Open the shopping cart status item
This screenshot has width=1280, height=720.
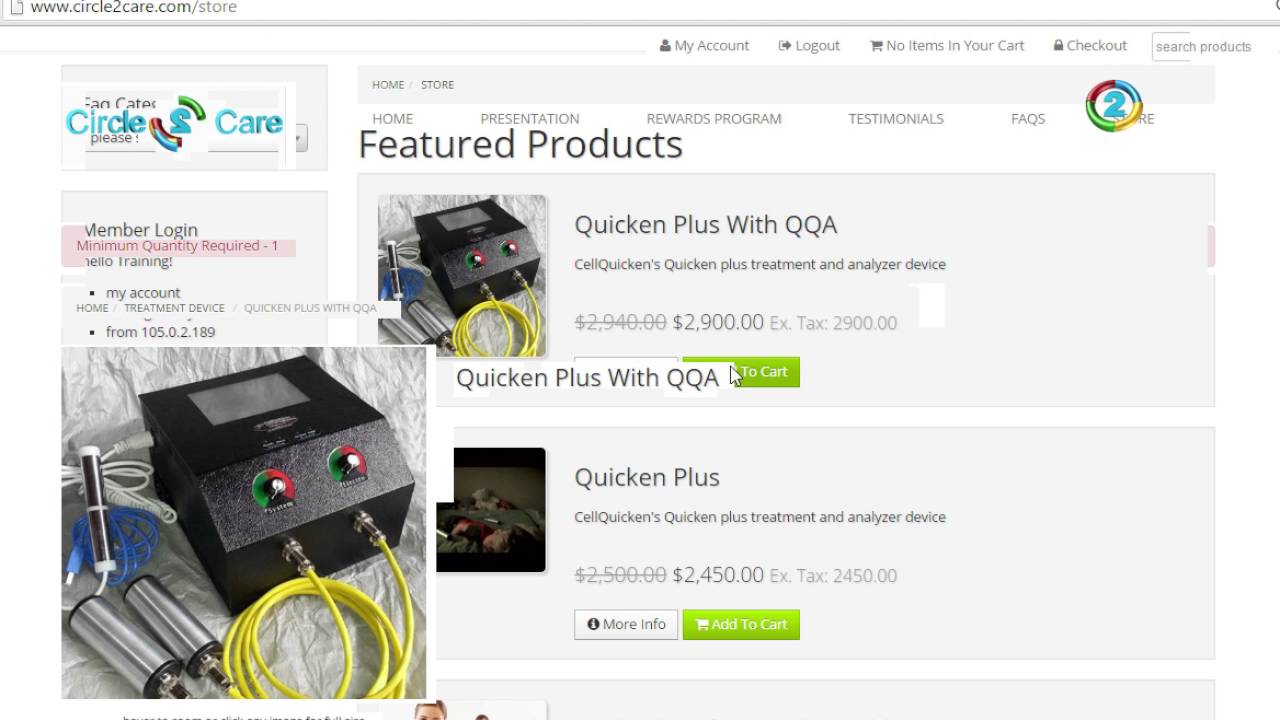point(947,45)
